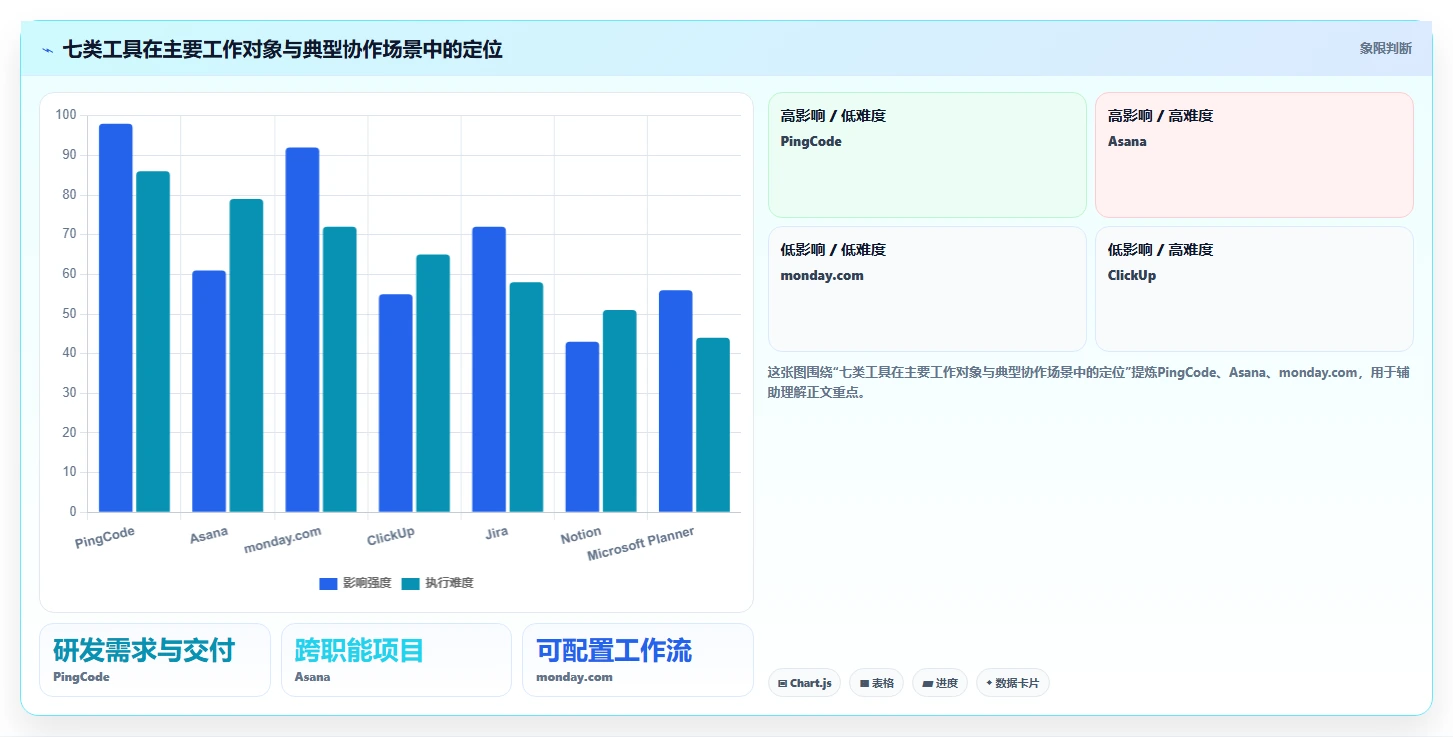Click the Chart.js tag pill
This screenshot has height=737, width=1453.
[x=804, y=683]
